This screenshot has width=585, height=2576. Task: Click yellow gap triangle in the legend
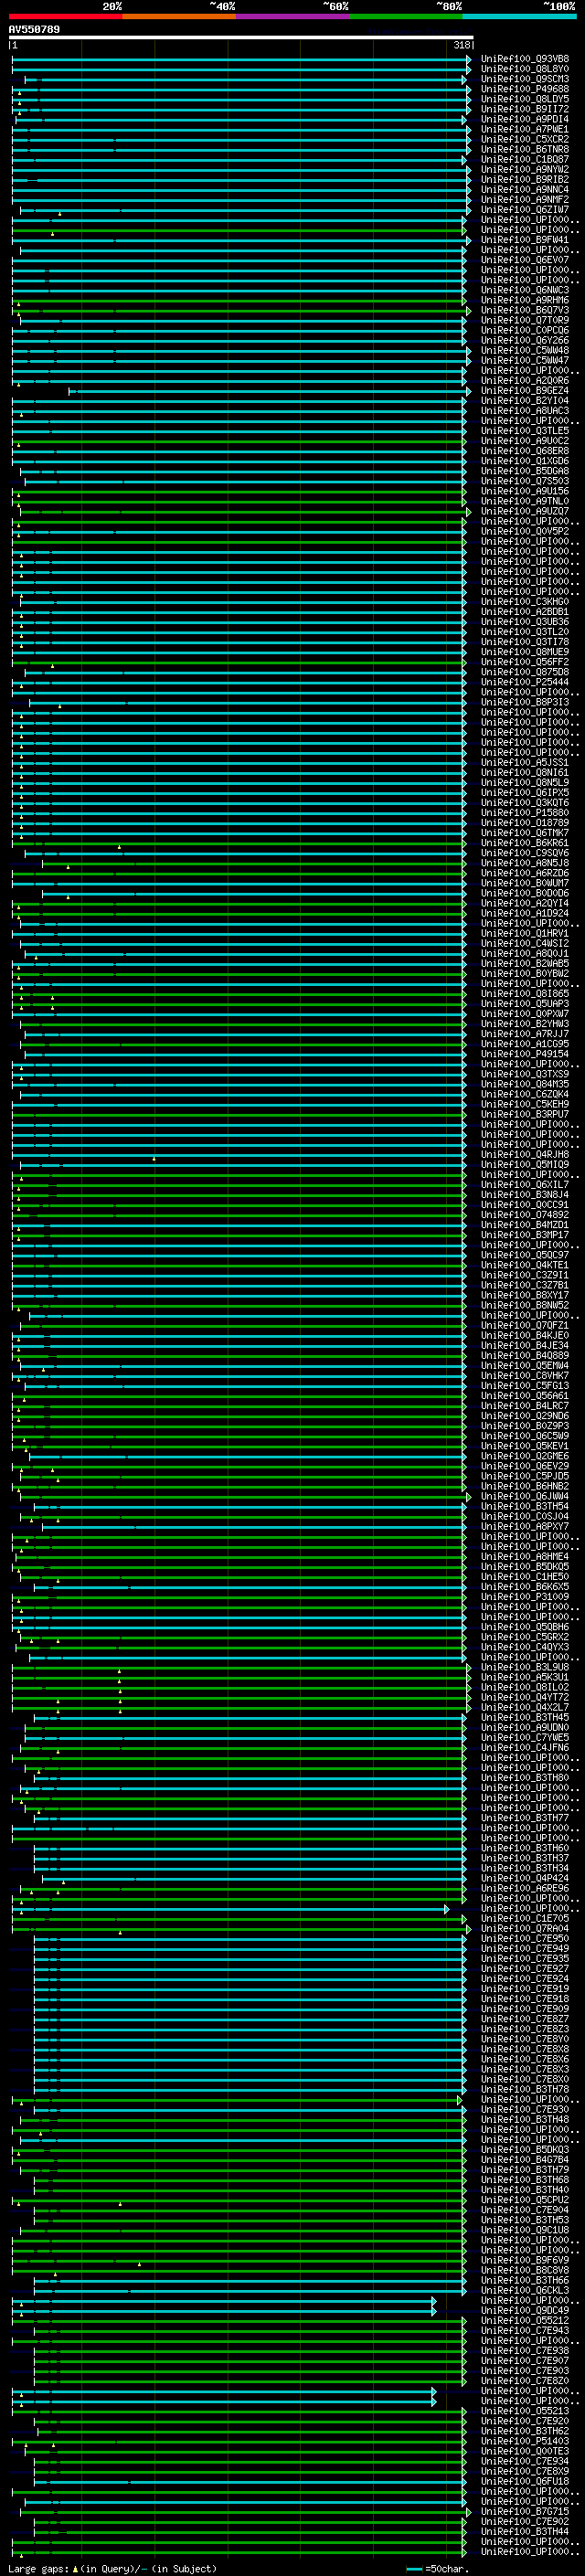coord(75,2569)
